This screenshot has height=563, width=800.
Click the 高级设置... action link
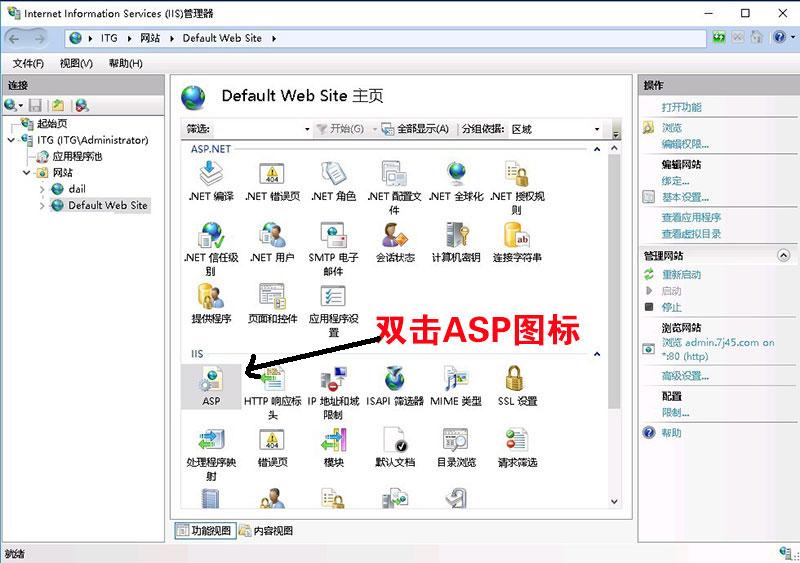coord(685,377)
